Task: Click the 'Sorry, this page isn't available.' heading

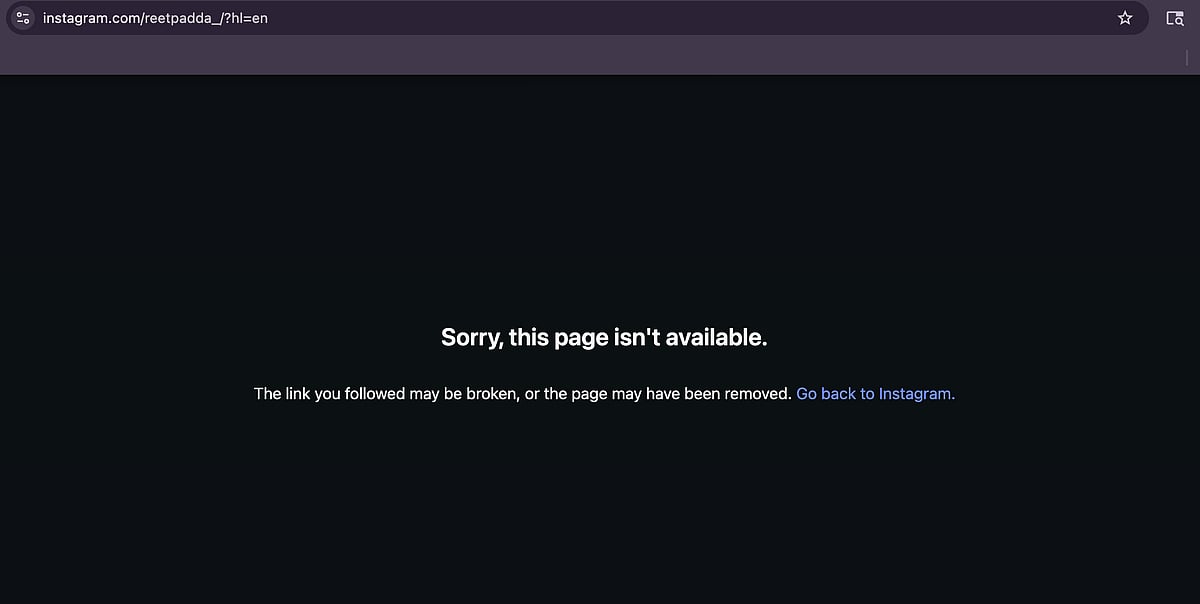Action: coord(604,337)
